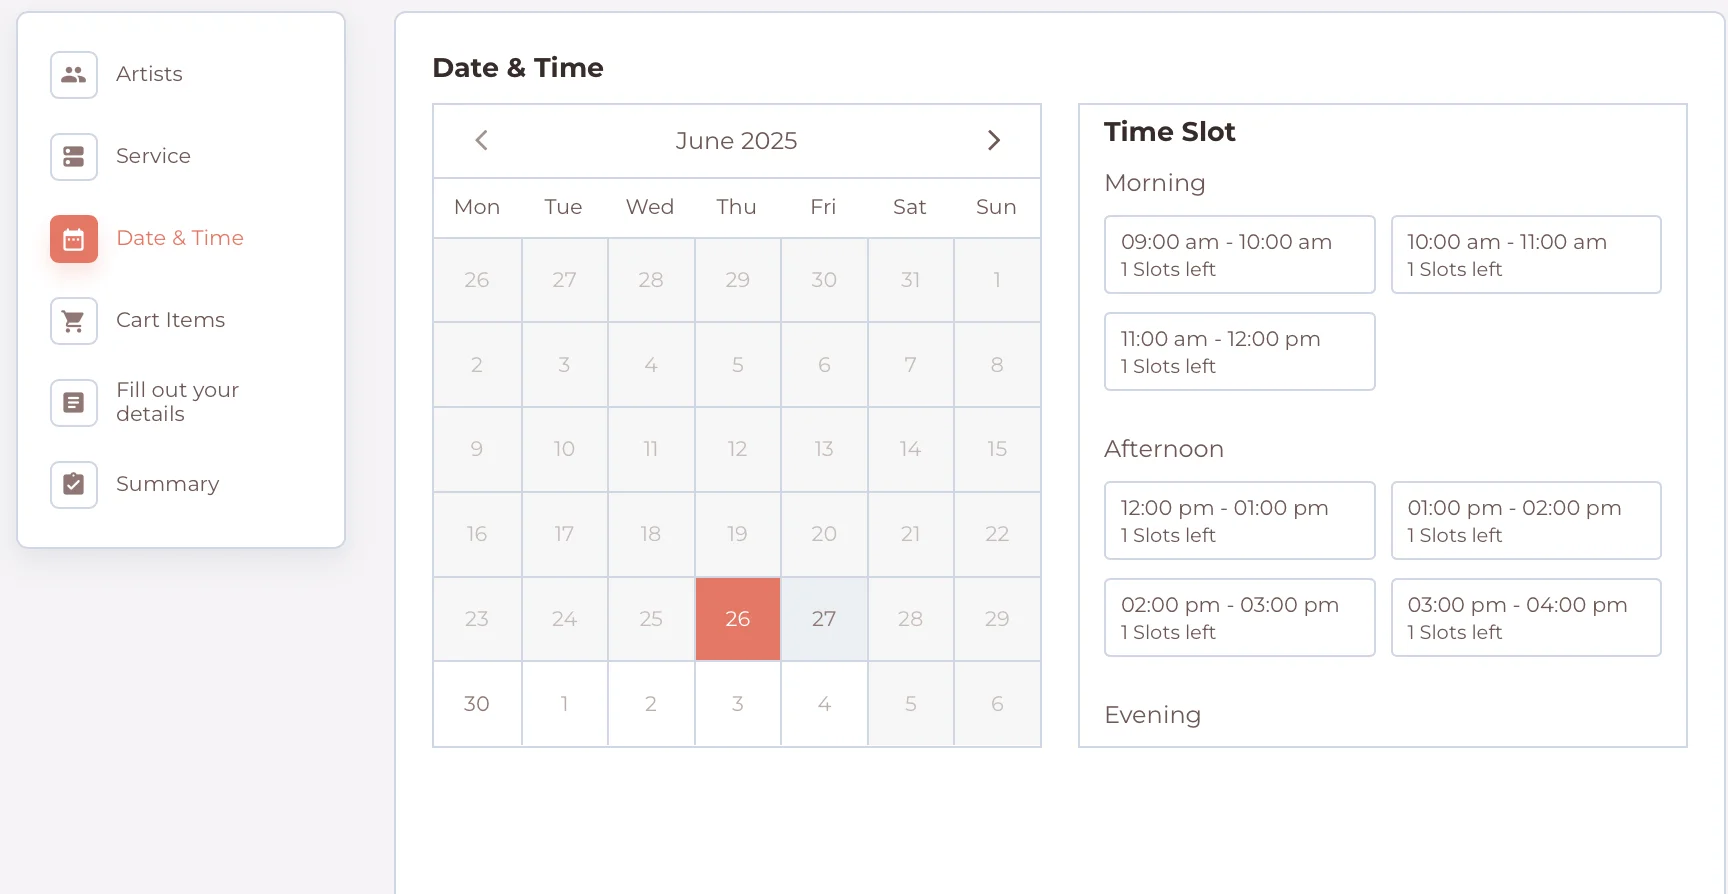Select the 09:00 am - 10:00 am slot
1728x894 pixels.
1239,254
